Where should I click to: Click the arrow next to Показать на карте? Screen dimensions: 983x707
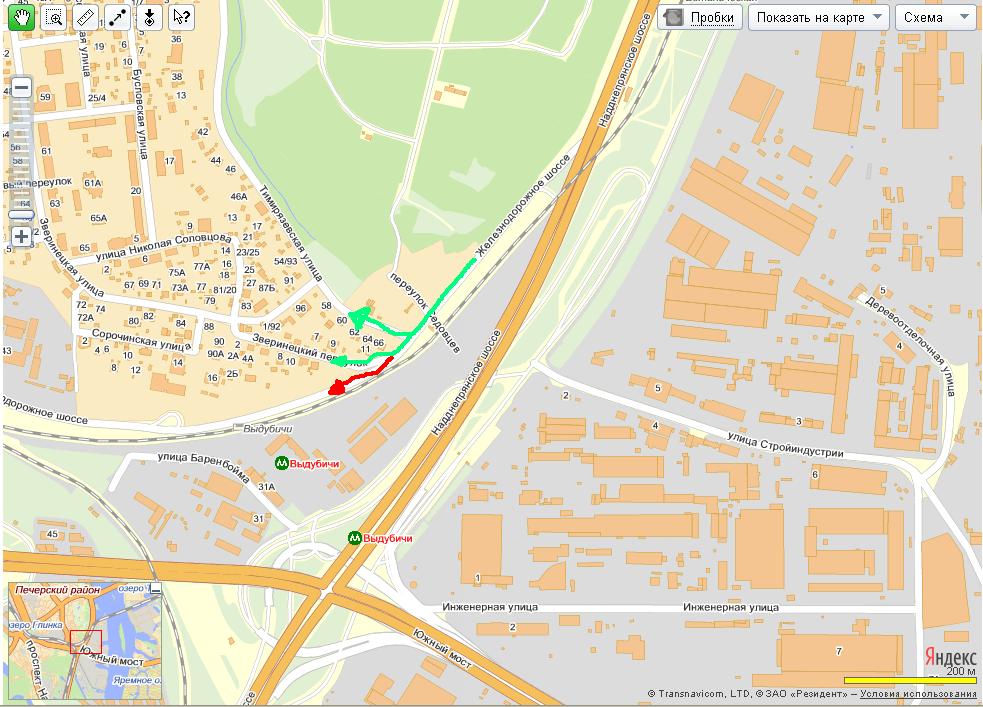pos(878,17)
